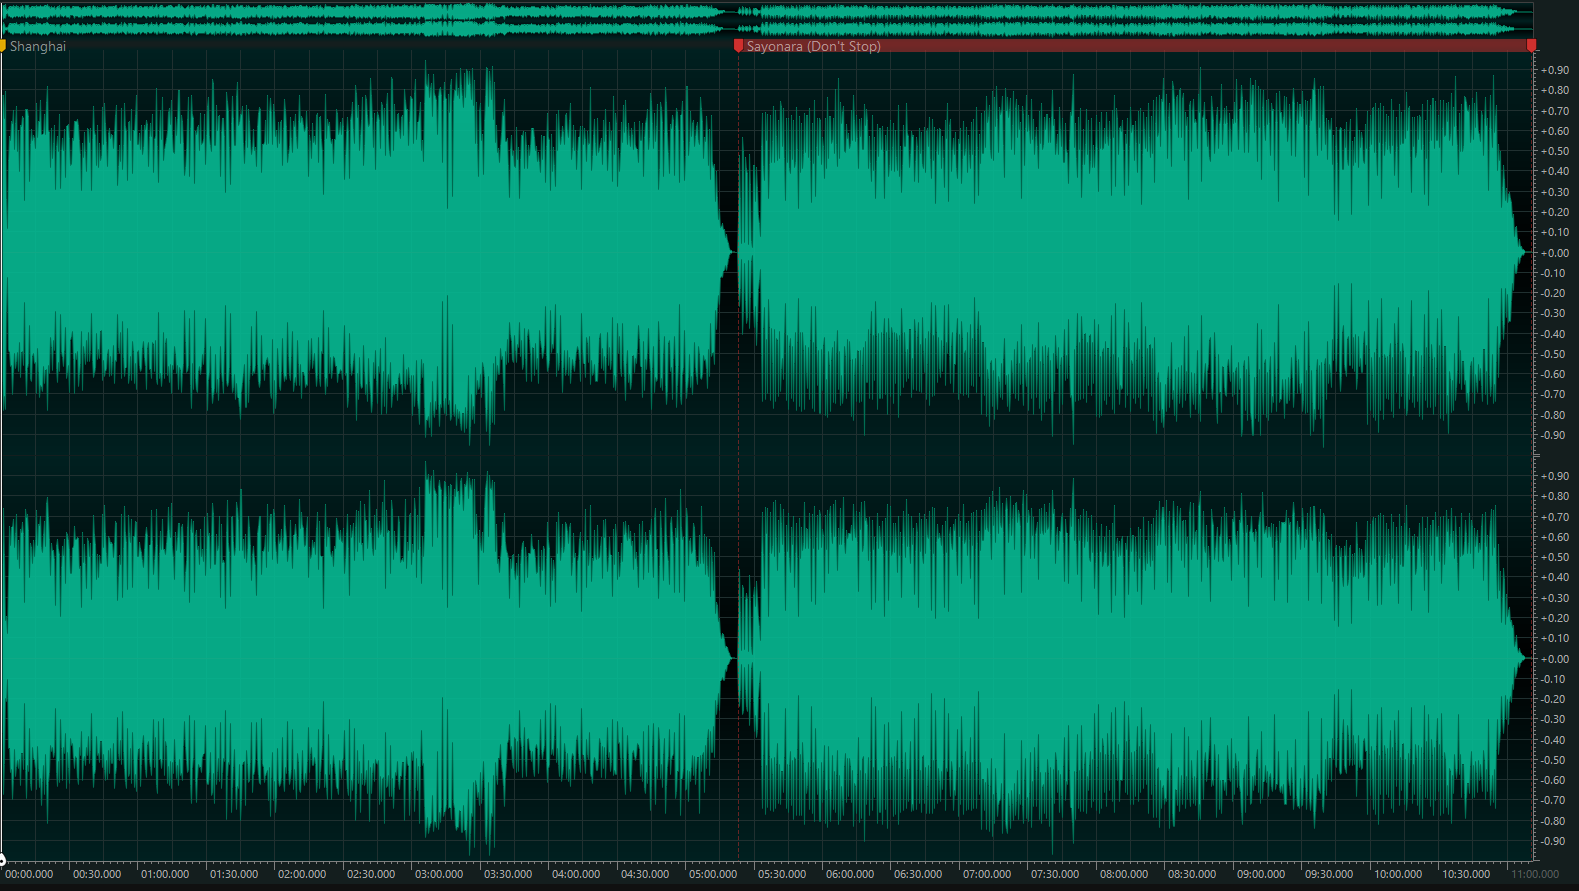1579x891 pixels.
Task: Click the red Sayonara region bar
Action: tap(1200, 46)
